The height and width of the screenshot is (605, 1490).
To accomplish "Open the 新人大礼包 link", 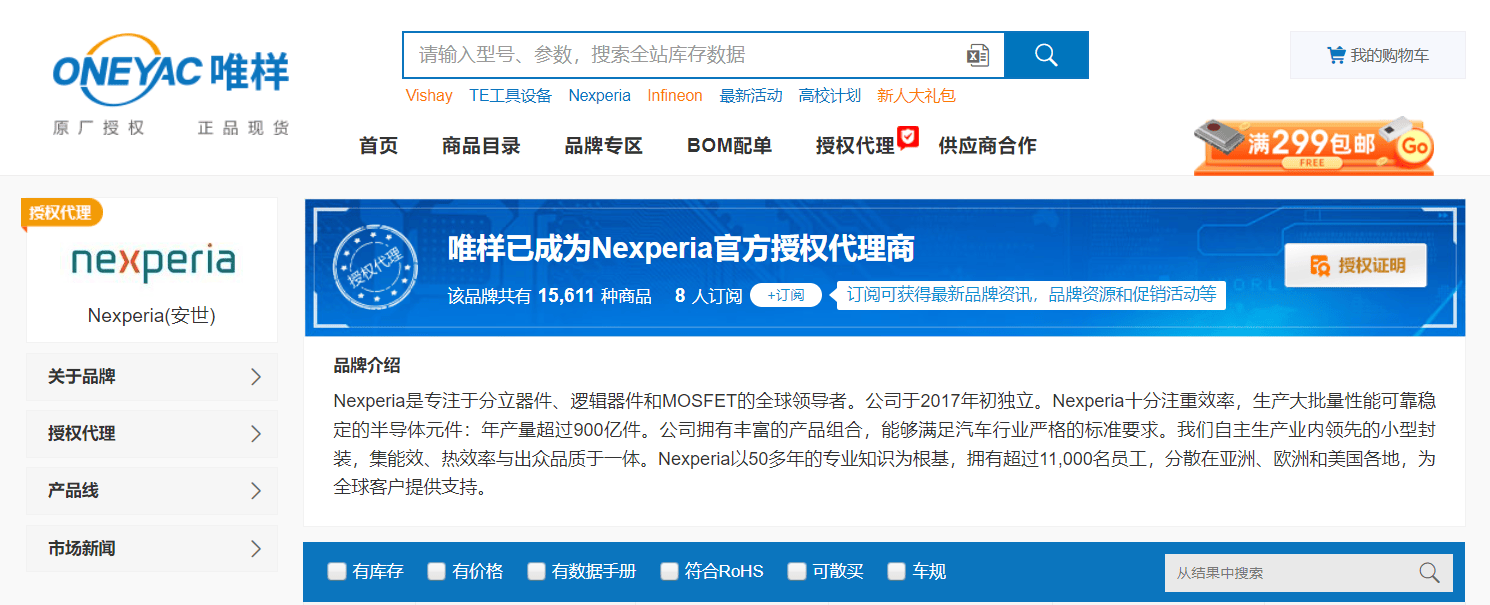I will pos(917,96).
